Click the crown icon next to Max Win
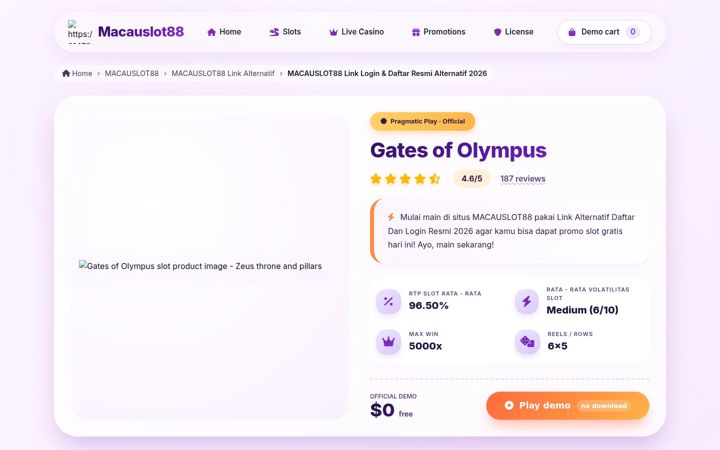Screen dimensions: 720x450 (x=388, y=342)
